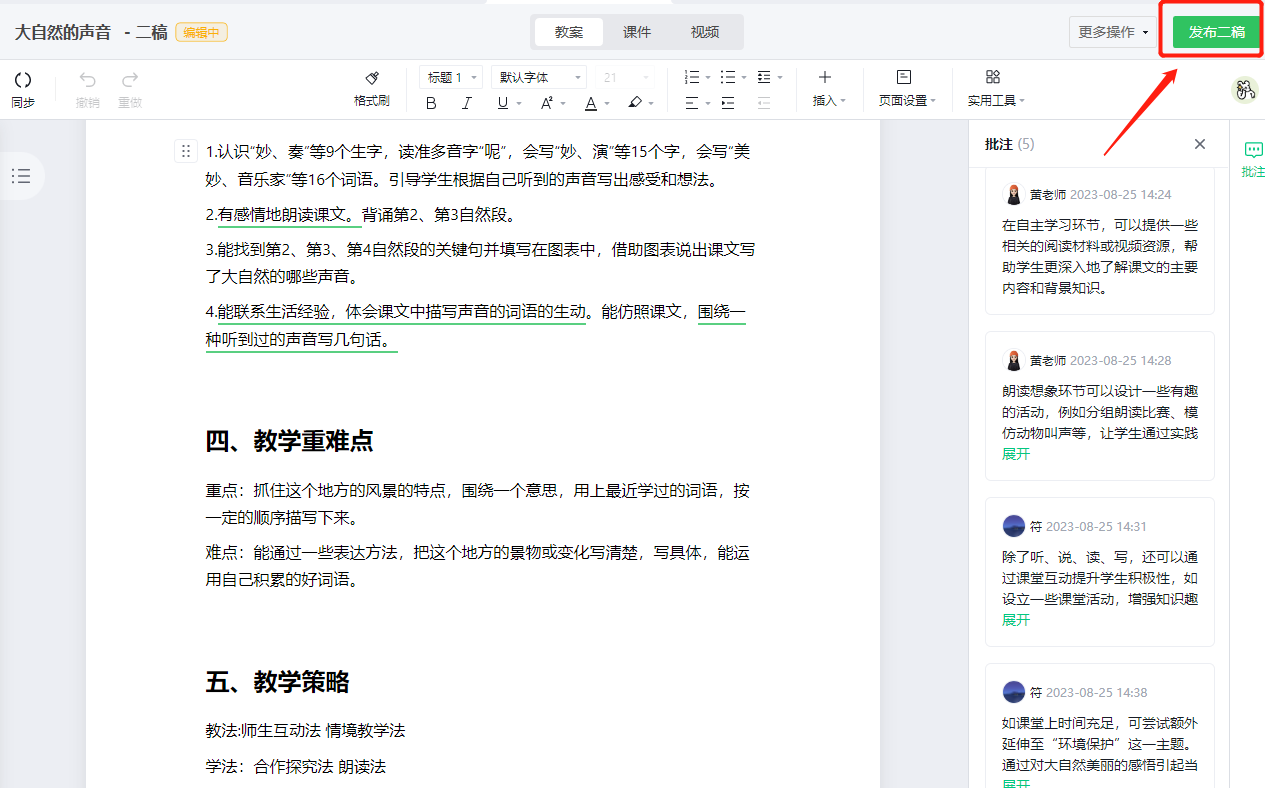
Task: Click 符's avatar on the 14:31 comment
Action: click(1013, 526)
